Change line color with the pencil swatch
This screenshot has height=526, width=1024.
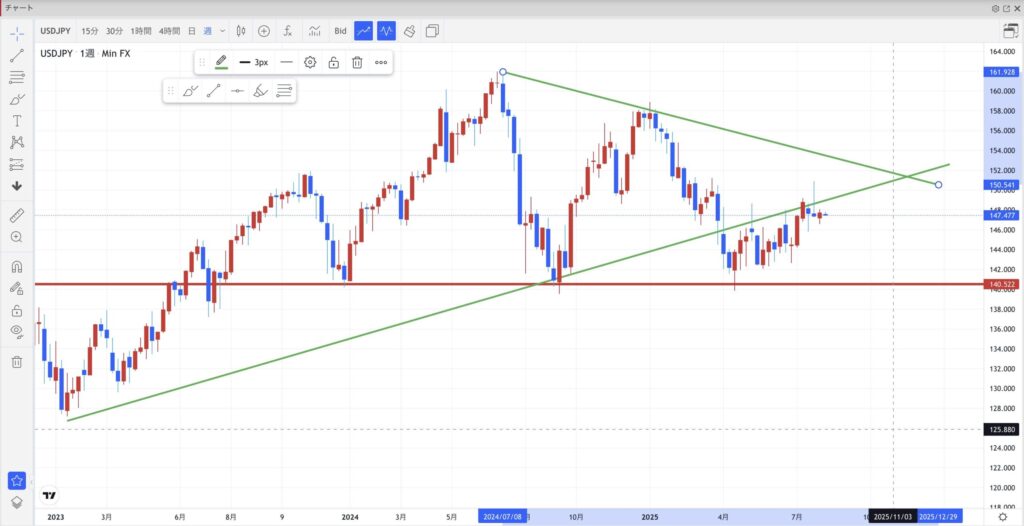coord(221,62)
